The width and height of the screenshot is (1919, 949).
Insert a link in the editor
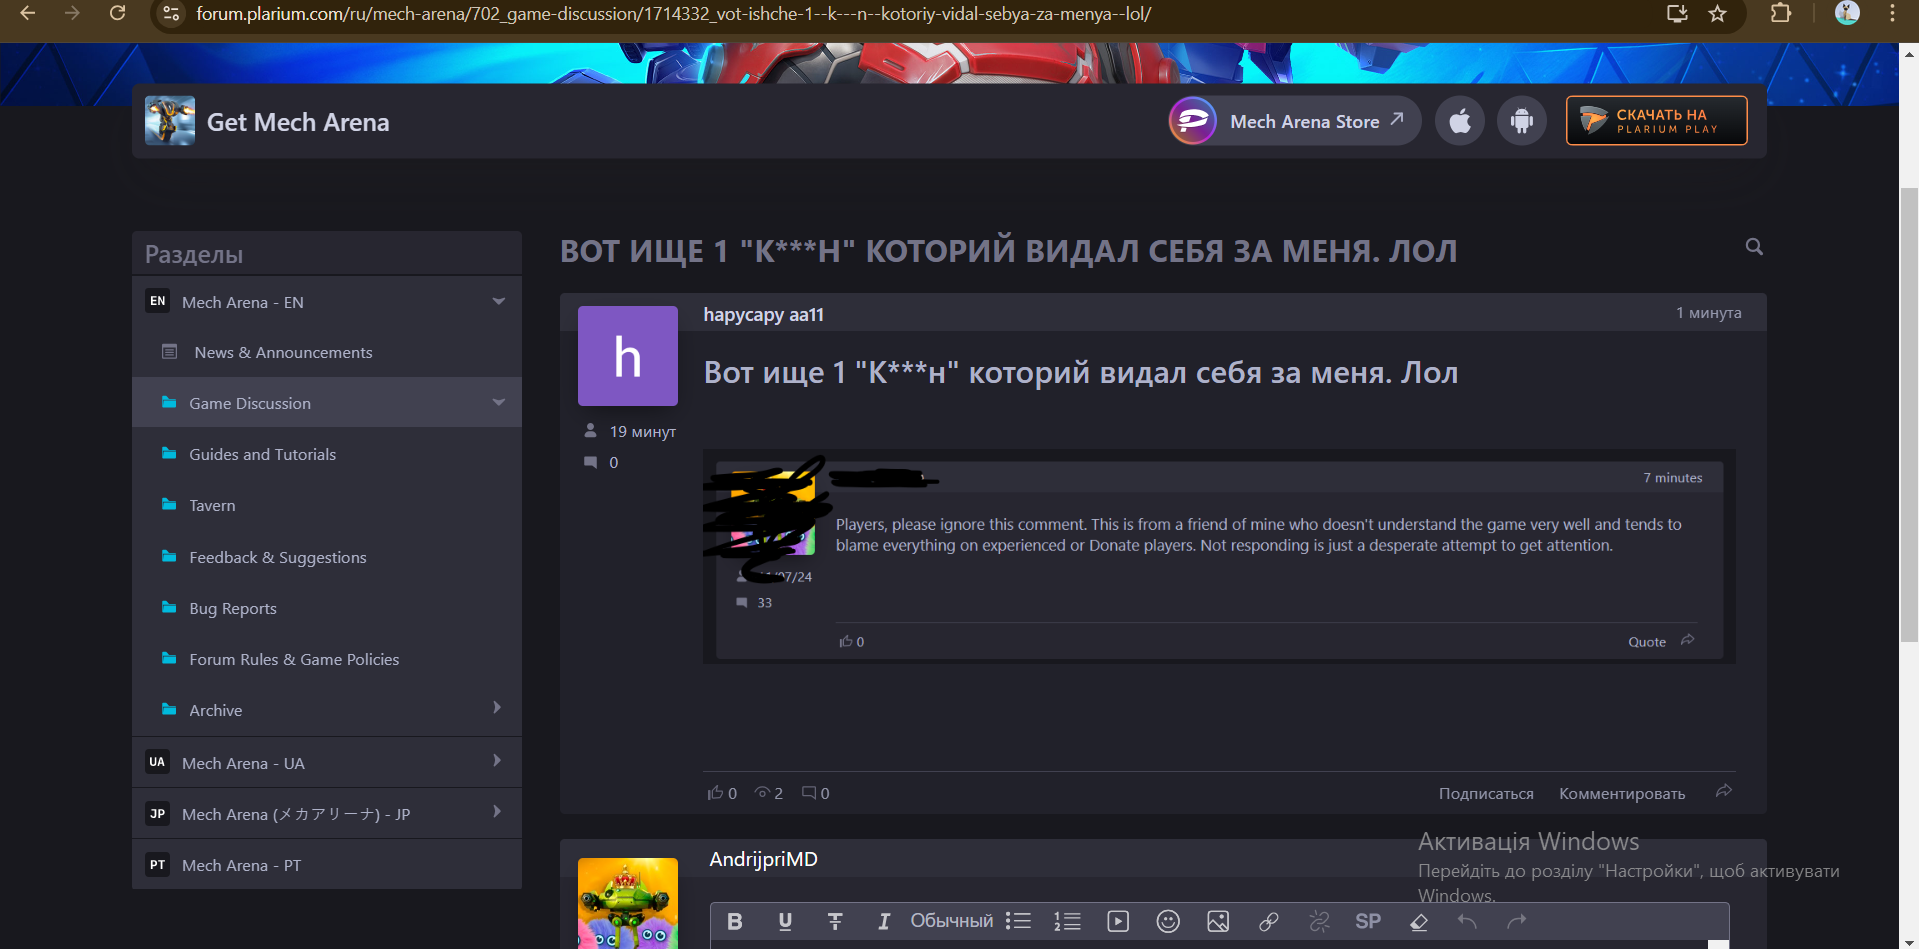(1268, 921)
